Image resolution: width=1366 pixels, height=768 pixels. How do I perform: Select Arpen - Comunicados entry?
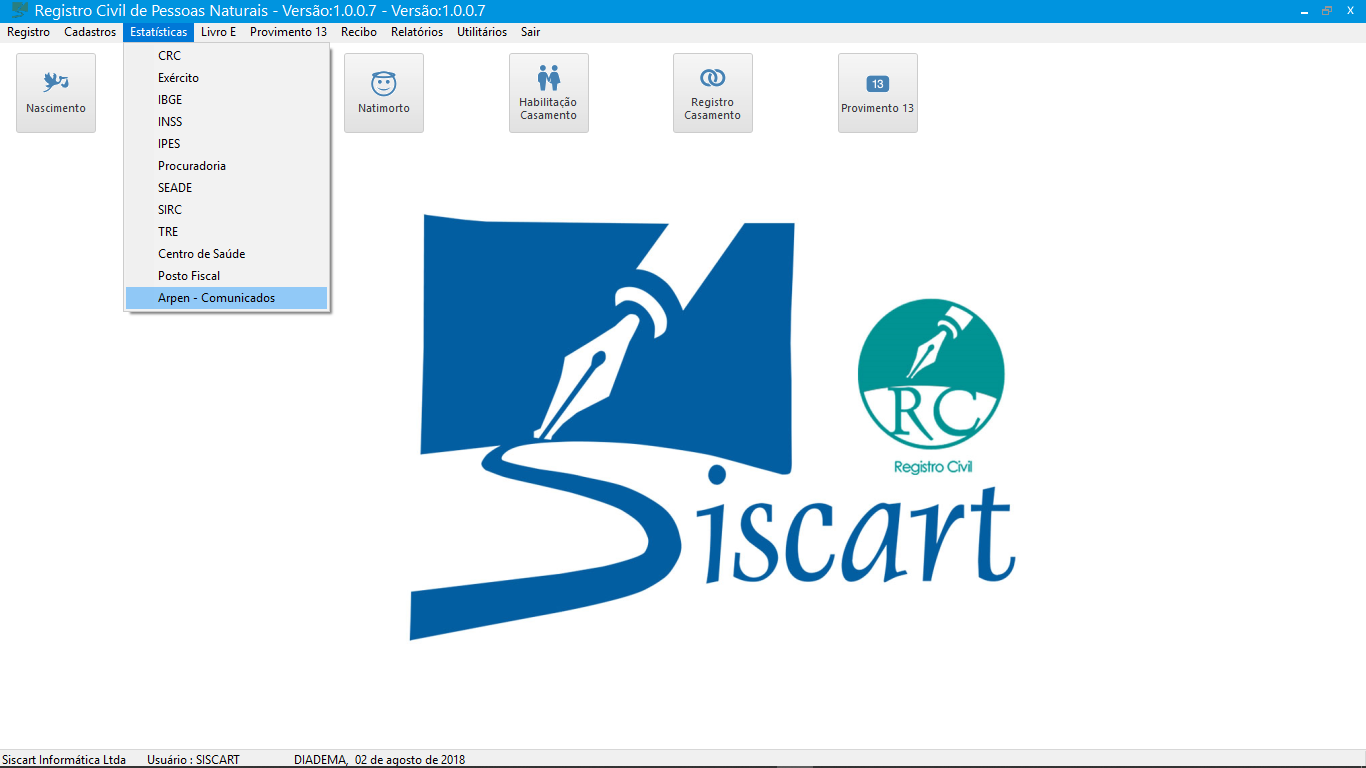pyautogui.click(x=226, y=298)
